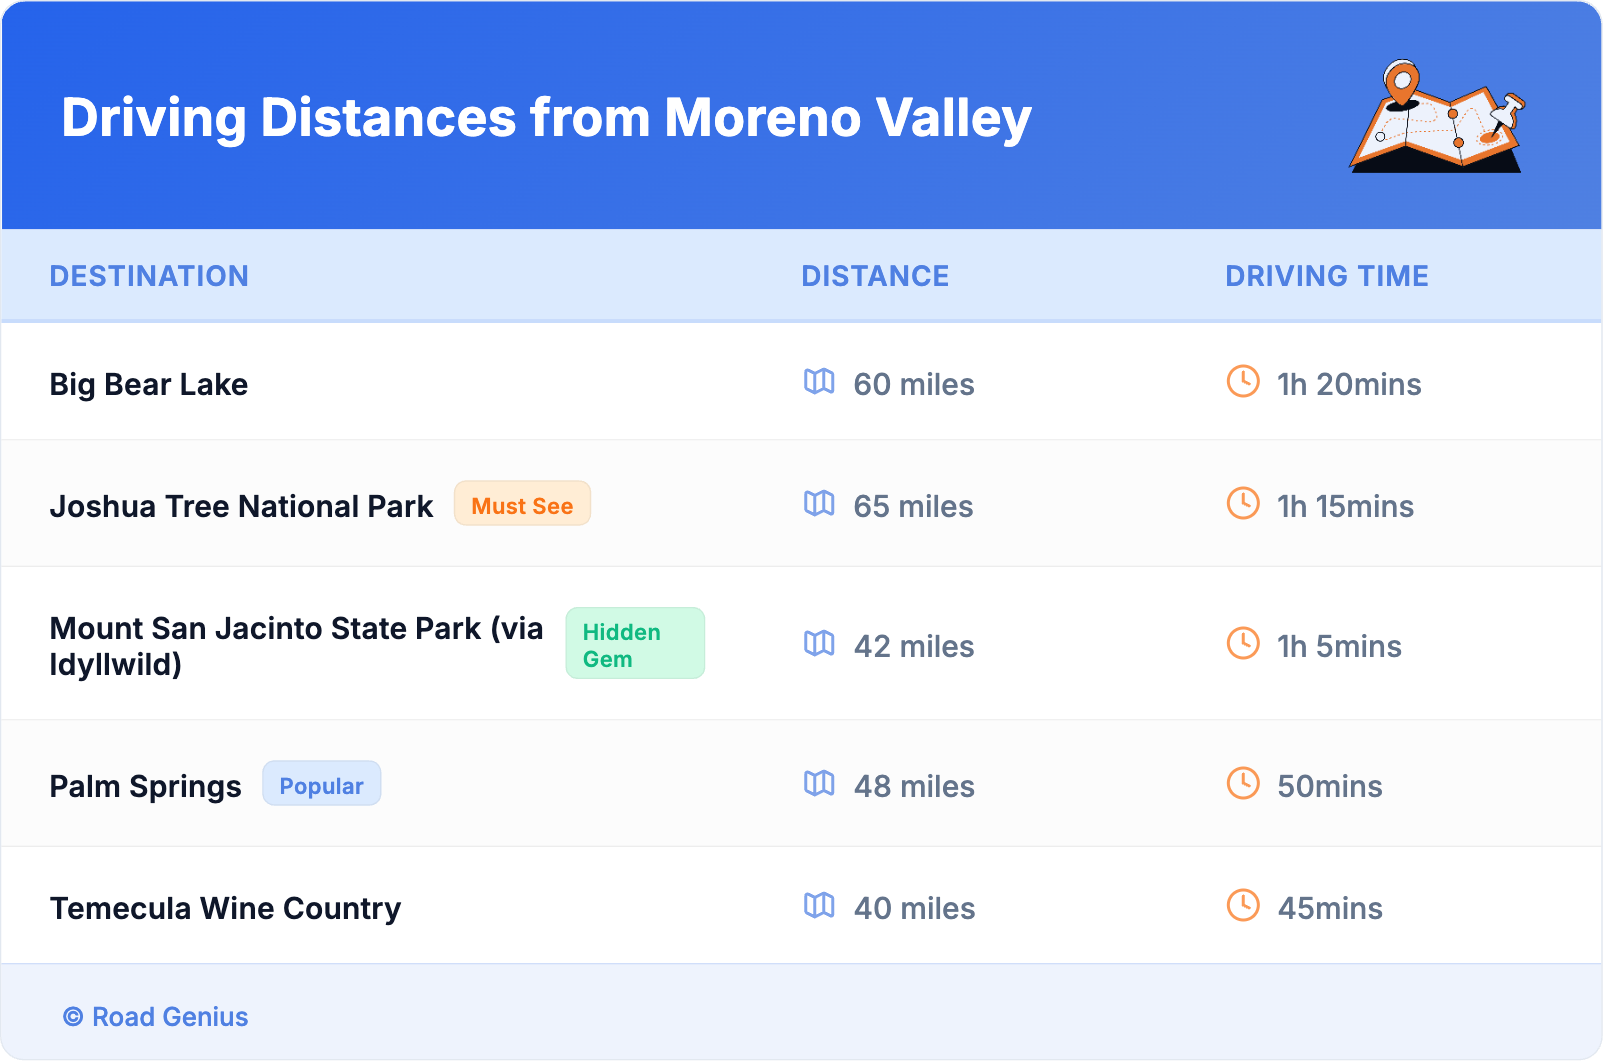The width and height of the screenshot is (1604, 1062).
Task: Click the map icon beside 48 miles
Action: coord(819,784)
